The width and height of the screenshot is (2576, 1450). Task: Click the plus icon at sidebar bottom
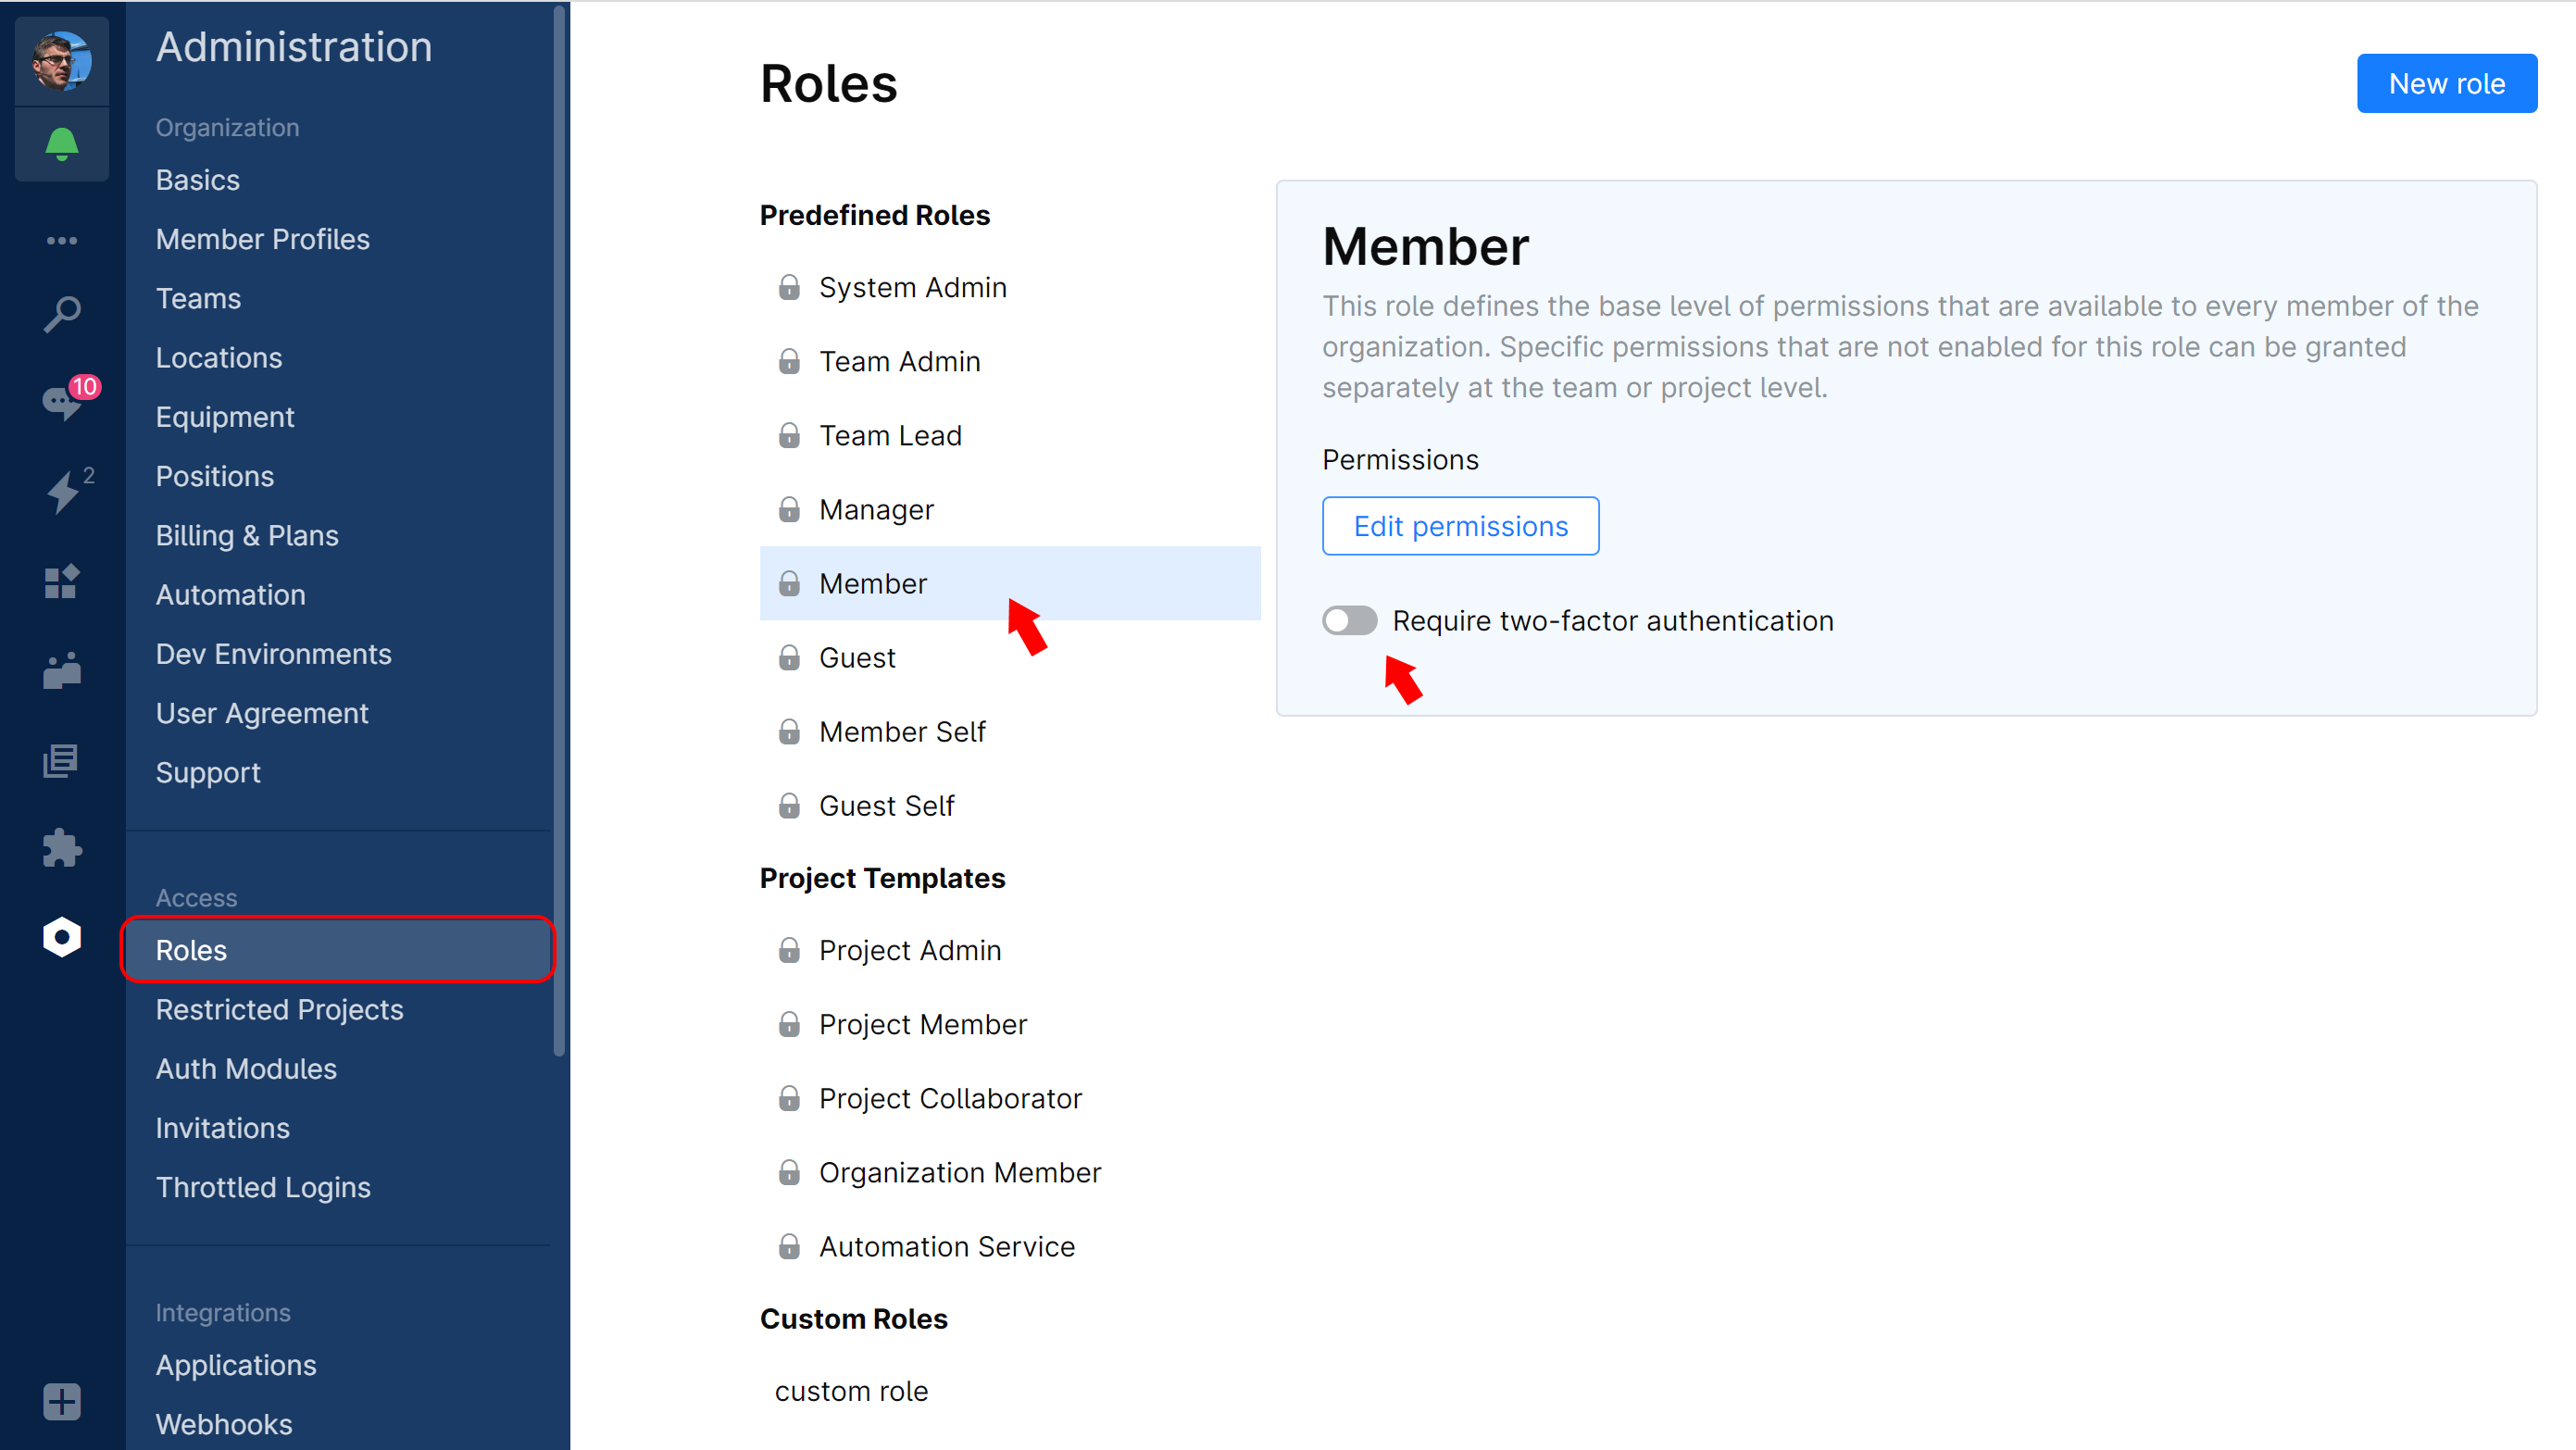pyautogui.click(x=62, y=1401)
